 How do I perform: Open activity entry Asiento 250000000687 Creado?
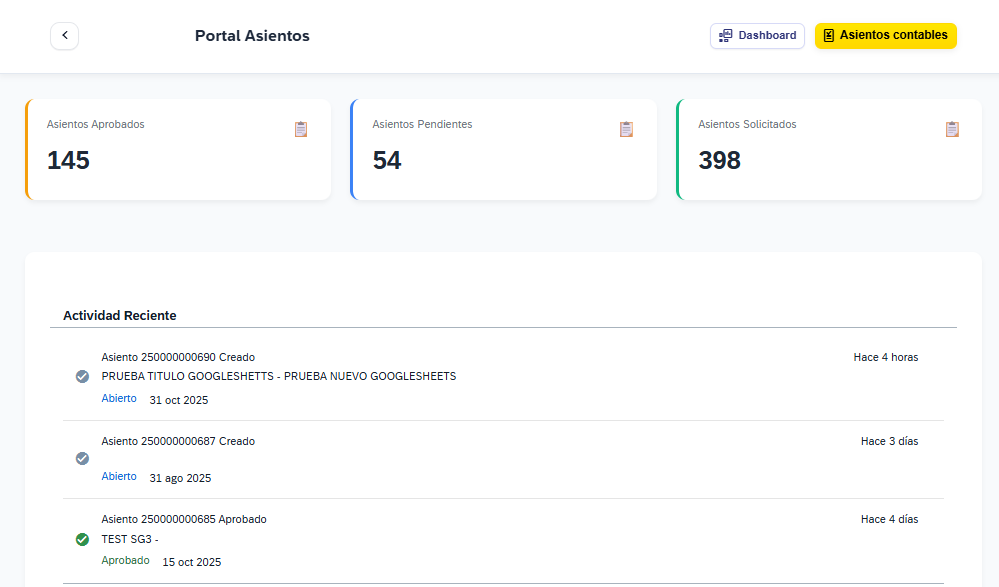tap(178, 441)
